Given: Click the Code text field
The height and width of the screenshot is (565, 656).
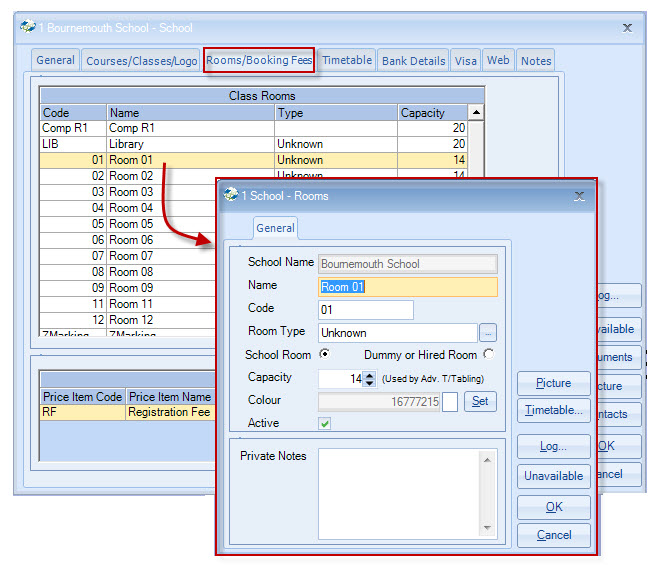Looking at the screenshot, I should point(365,310).
